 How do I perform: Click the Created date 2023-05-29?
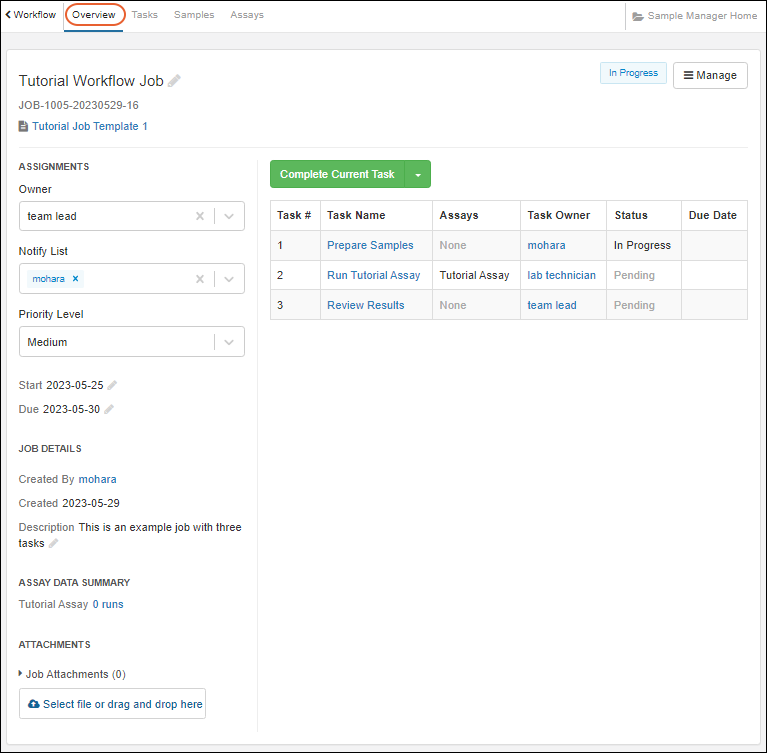pyautogui.click(x=91, y=503)
